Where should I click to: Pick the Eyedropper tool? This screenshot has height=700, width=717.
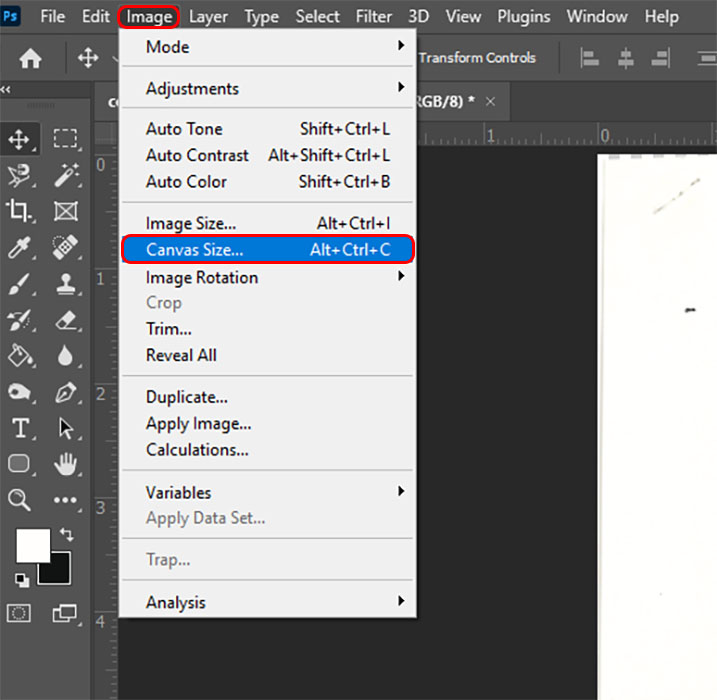click(19, 247)
